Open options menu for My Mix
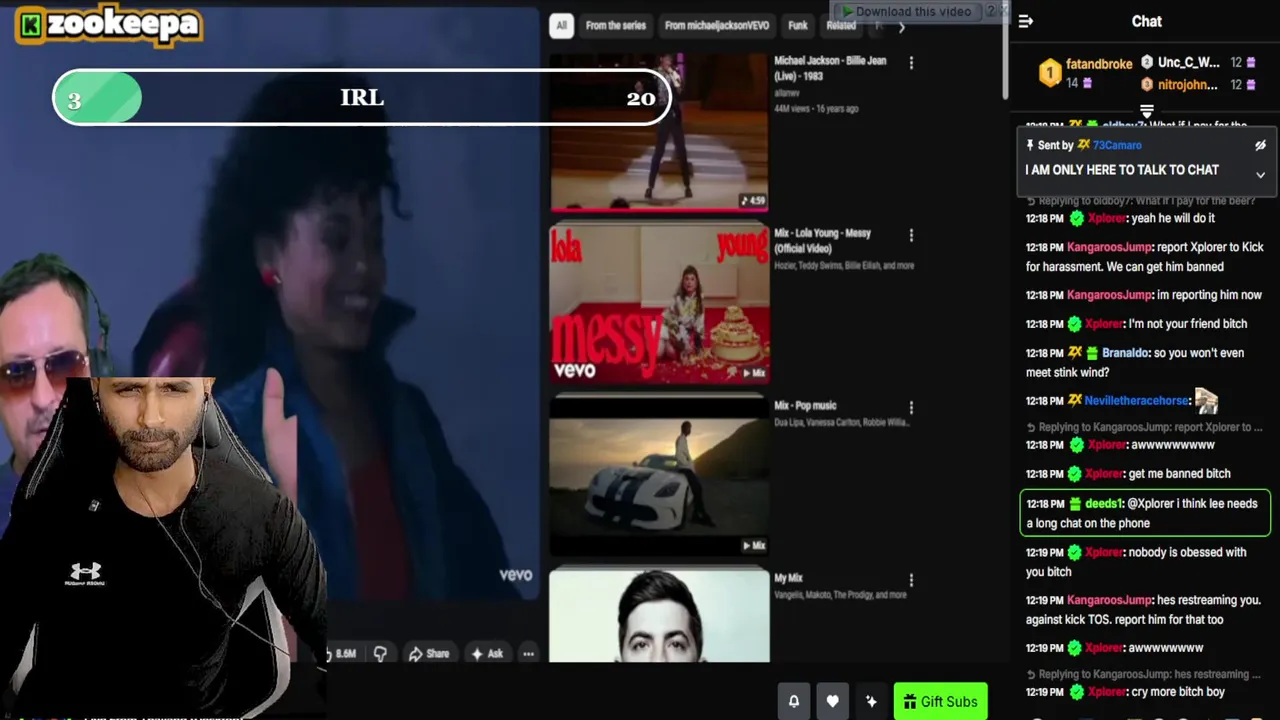The height and width of the screenshot is (720, 1280). (x=911, y=580)
